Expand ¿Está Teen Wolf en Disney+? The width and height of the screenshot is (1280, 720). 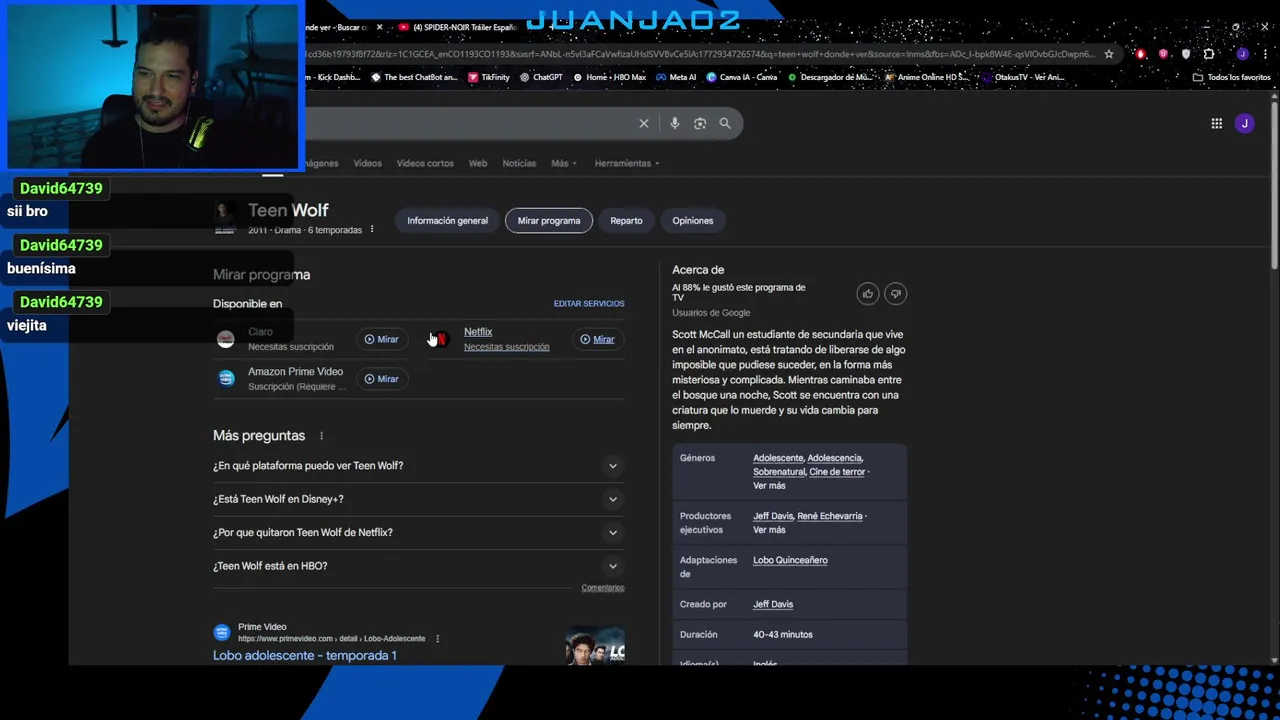tap(418, 499)
